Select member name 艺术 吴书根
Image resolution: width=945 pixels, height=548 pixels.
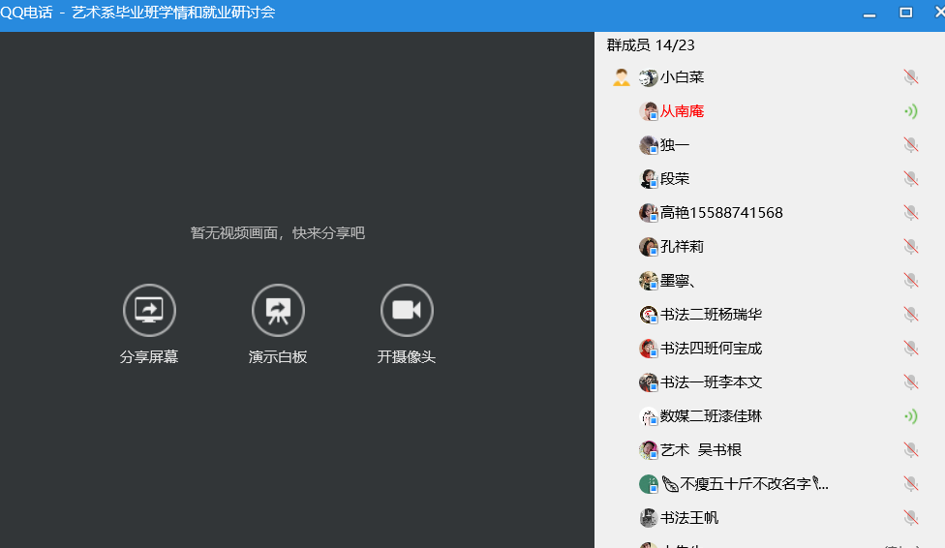tap(701, 450)
